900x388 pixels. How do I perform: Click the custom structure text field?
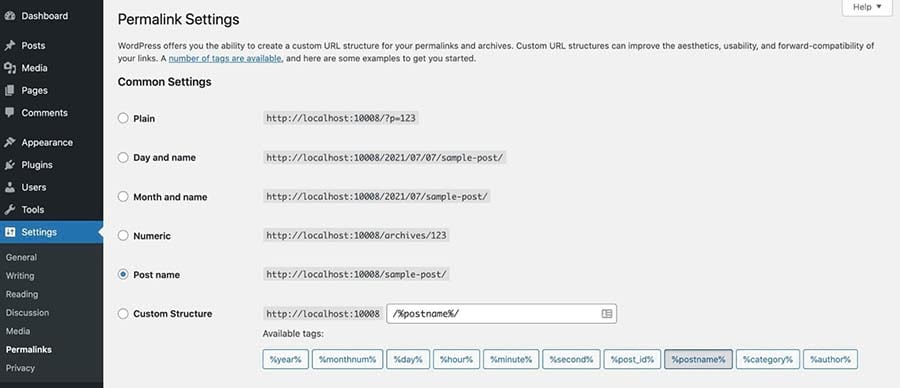(x=502, y=313)
